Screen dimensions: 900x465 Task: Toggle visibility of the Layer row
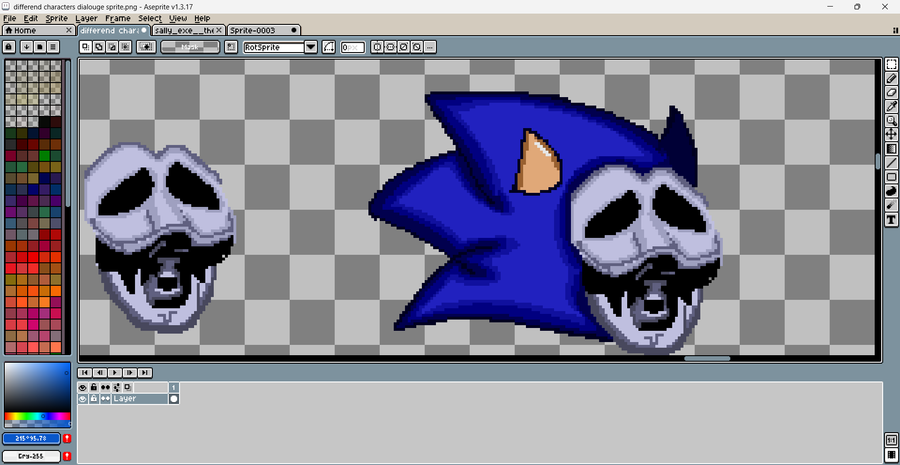pyautogui.click(x=83, y=398)
